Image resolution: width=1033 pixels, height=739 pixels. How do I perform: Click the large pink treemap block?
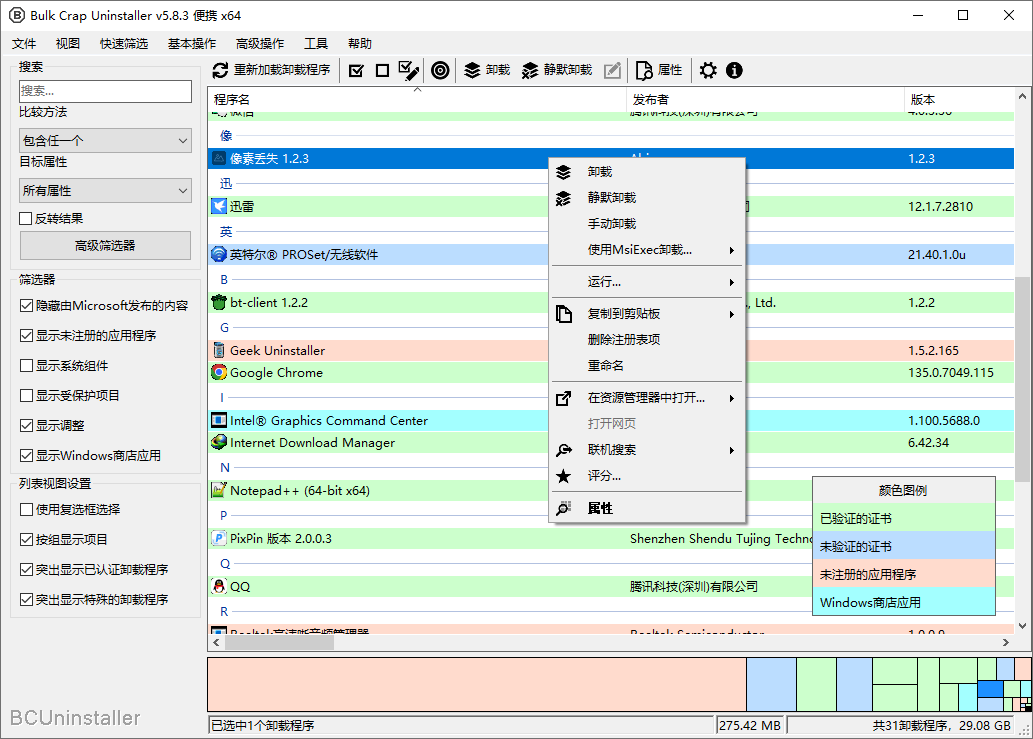pos(477,684)
